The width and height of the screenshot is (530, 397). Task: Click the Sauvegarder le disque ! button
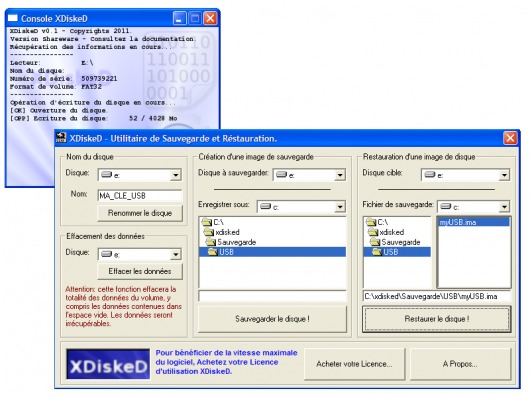point(272,319)
